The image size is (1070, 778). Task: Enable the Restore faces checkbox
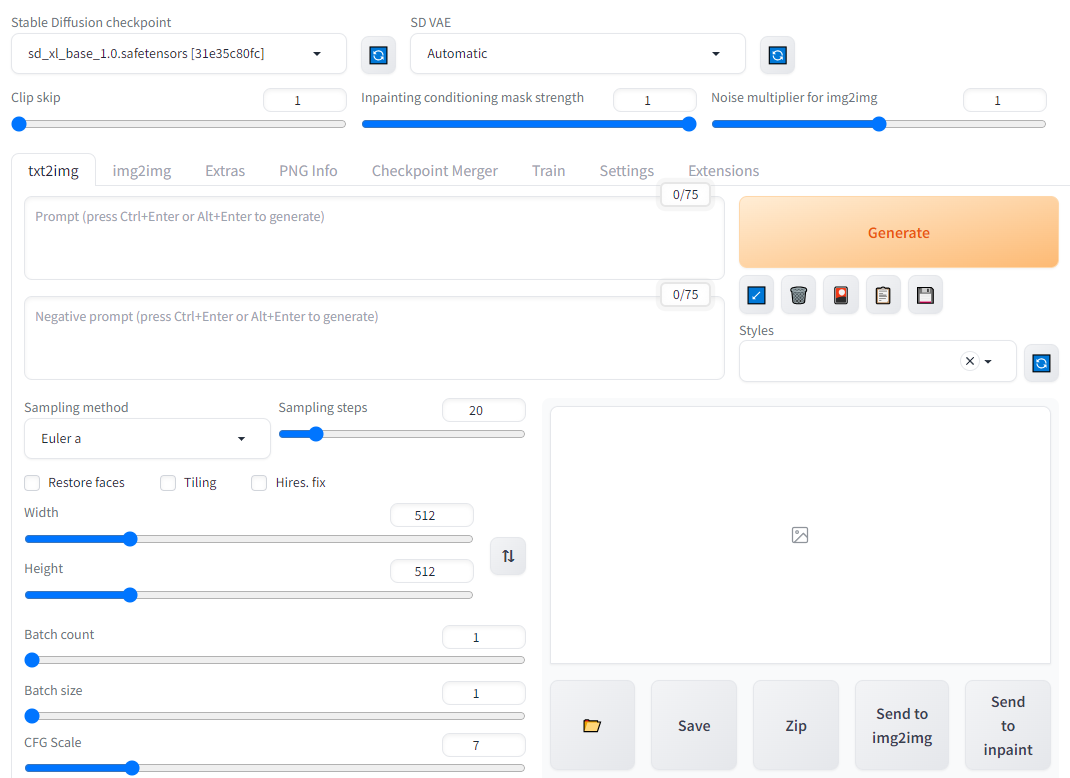coord(34,483)
